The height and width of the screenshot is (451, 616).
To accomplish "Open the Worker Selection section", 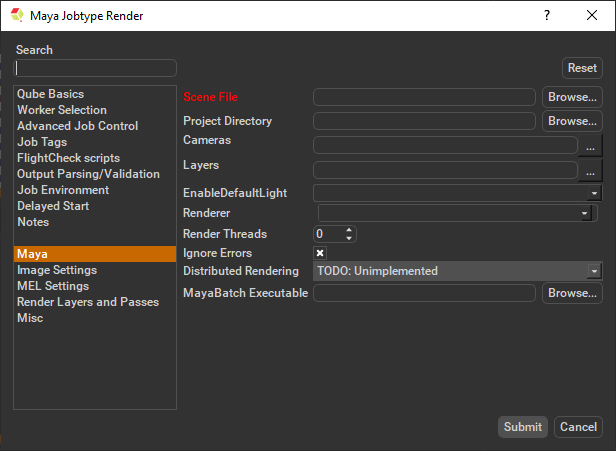I will [x=62, y=110].
